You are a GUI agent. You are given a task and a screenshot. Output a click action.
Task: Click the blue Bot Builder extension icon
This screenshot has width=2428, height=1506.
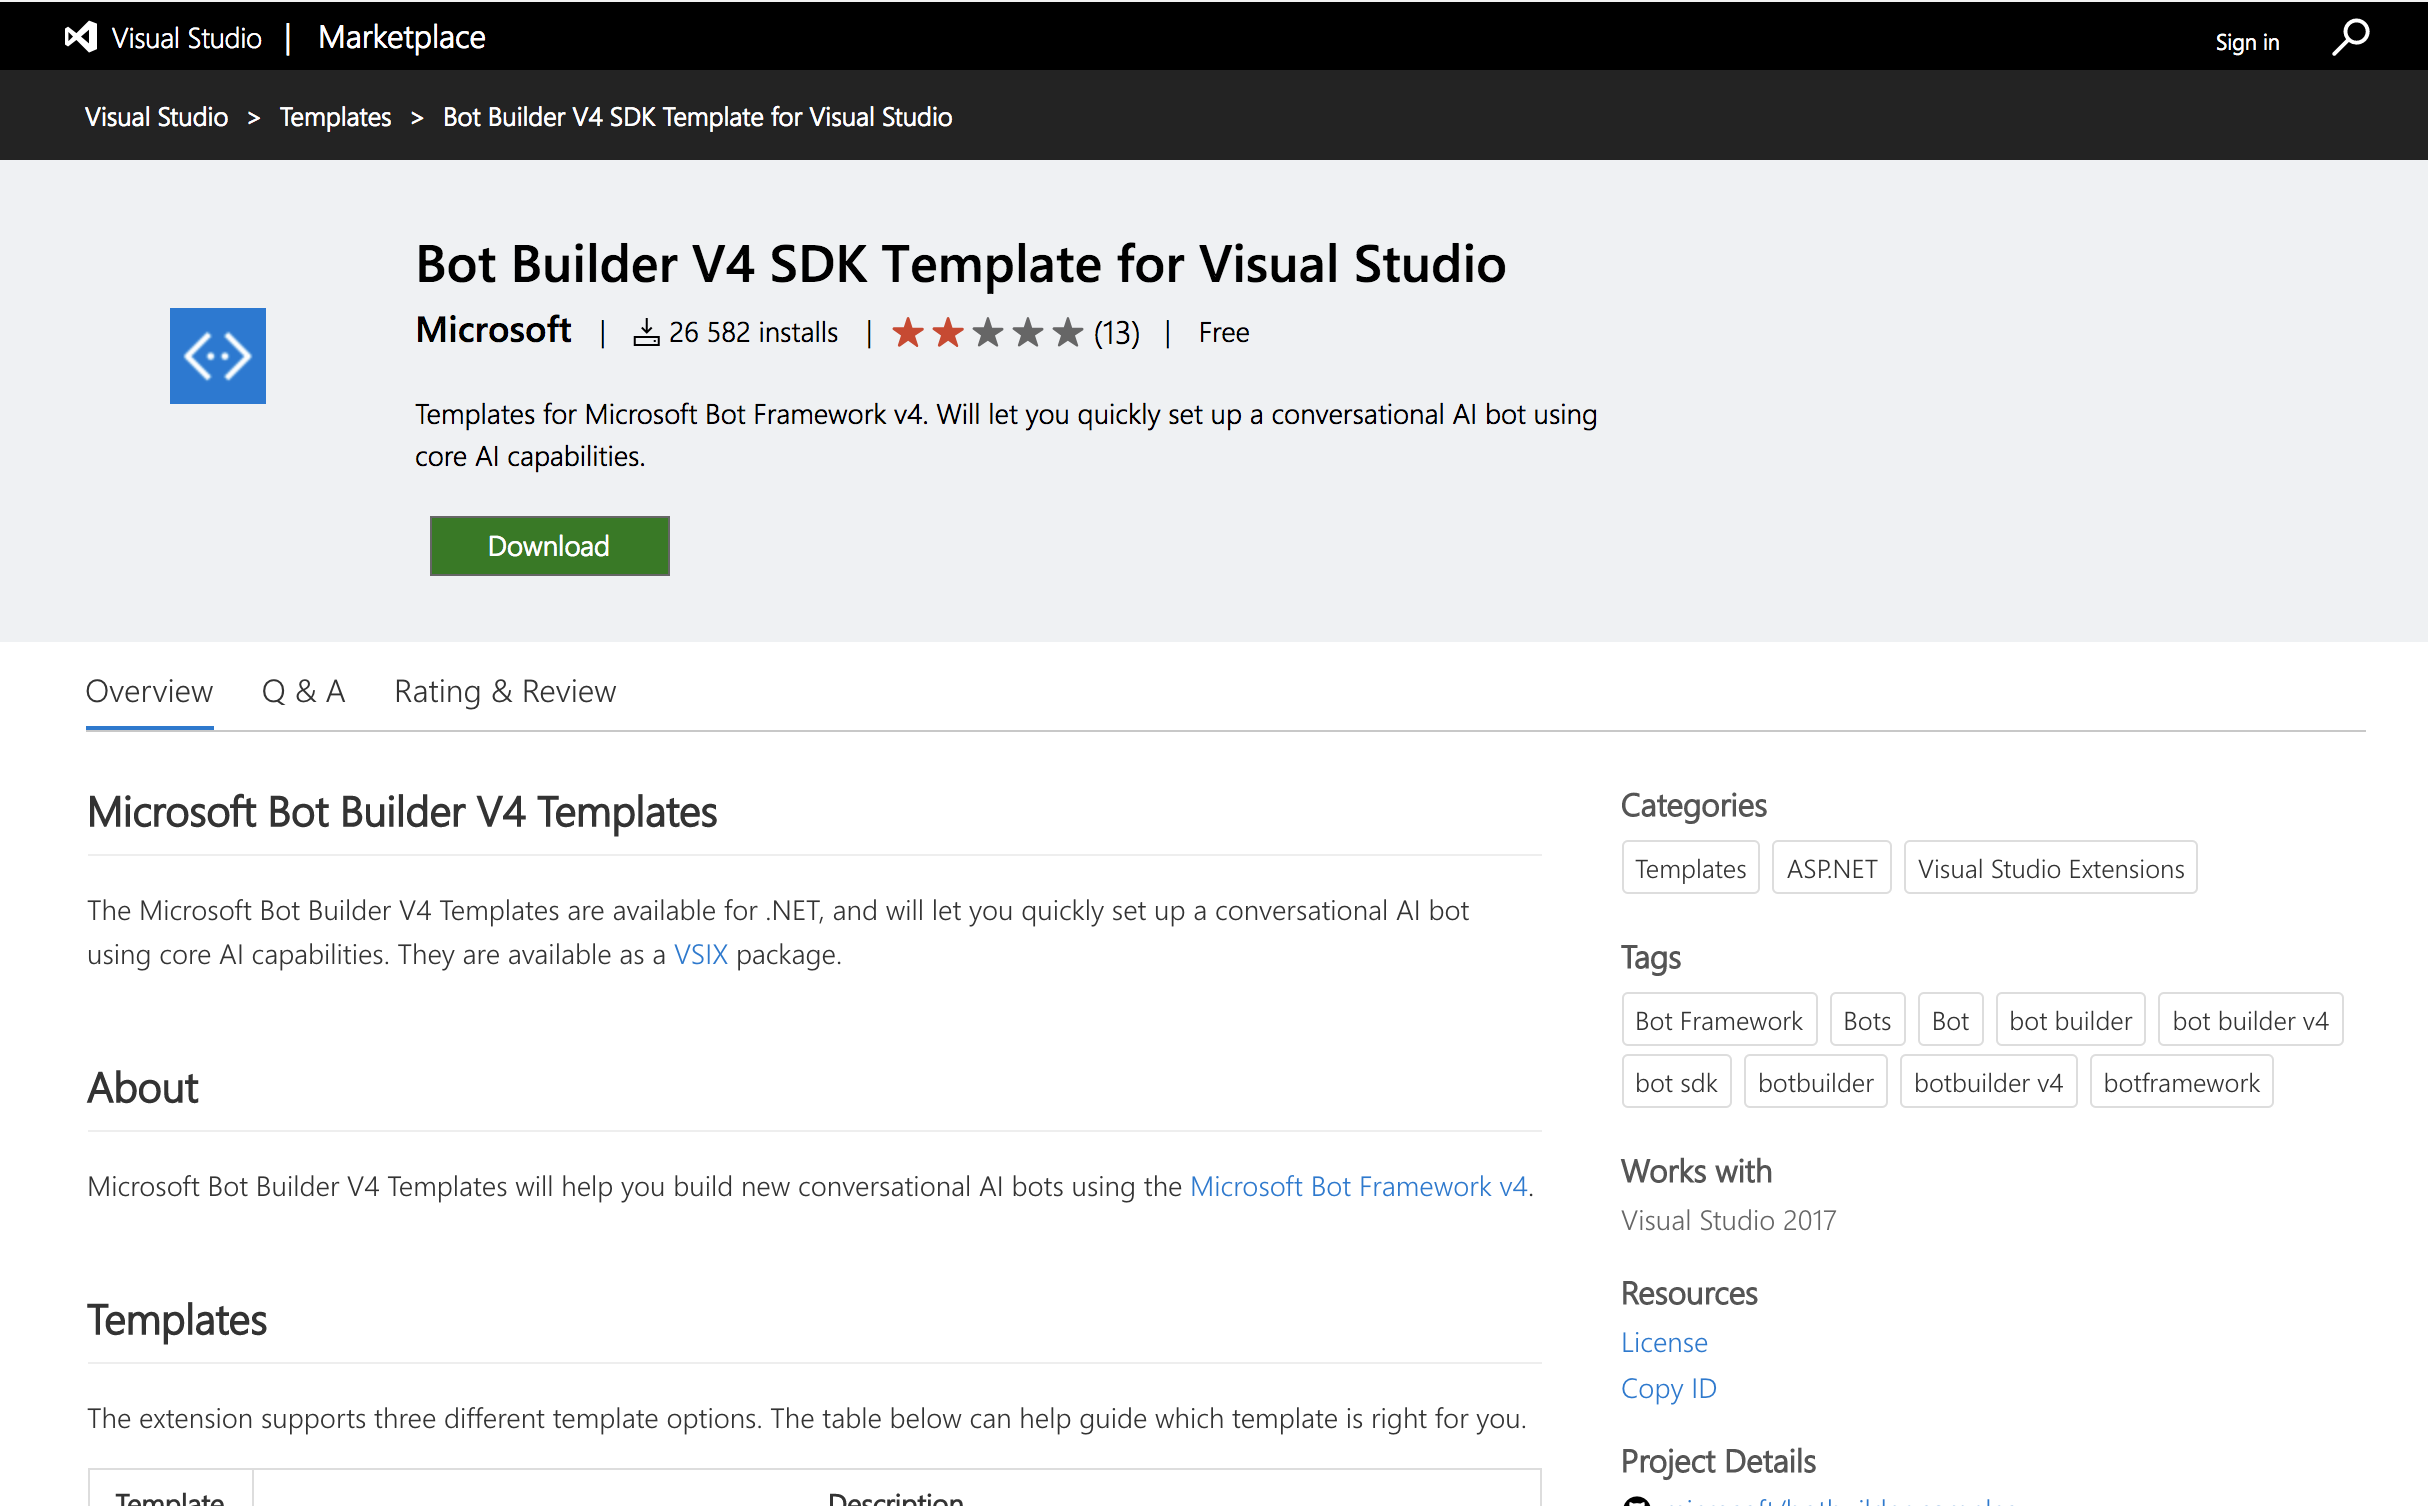(x=217, y=356)
